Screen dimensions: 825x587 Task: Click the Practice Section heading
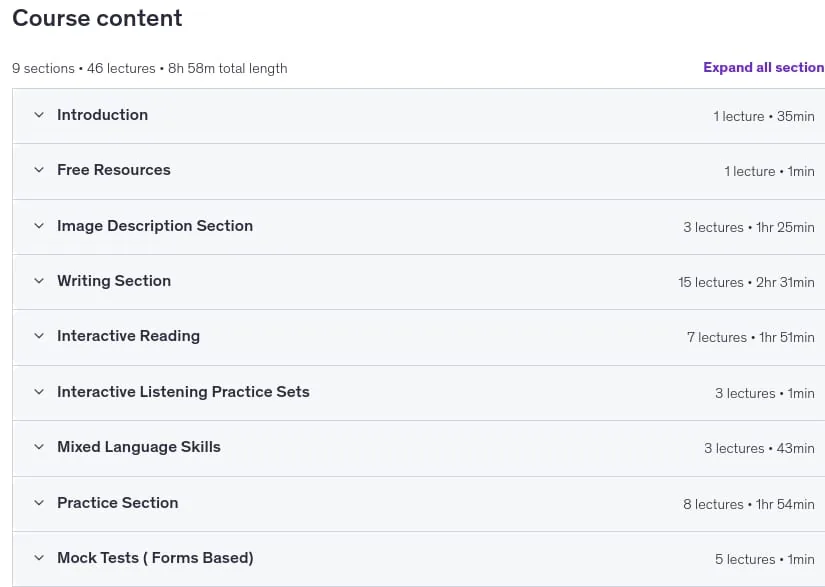(x=118, y=503)
